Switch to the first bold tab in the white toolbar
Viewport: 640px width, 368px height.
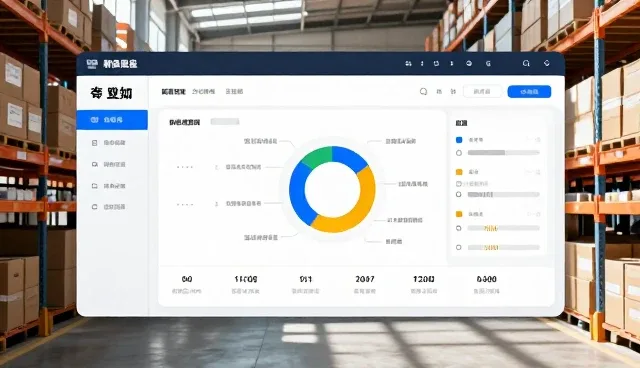[173, 91]
